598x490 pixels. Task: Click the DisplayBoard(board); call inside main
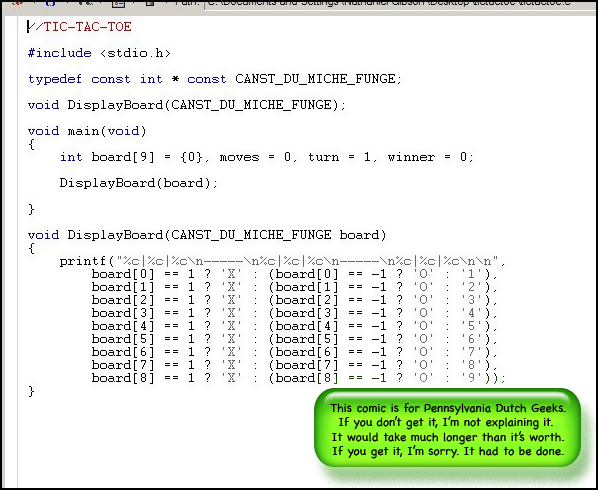138,183
